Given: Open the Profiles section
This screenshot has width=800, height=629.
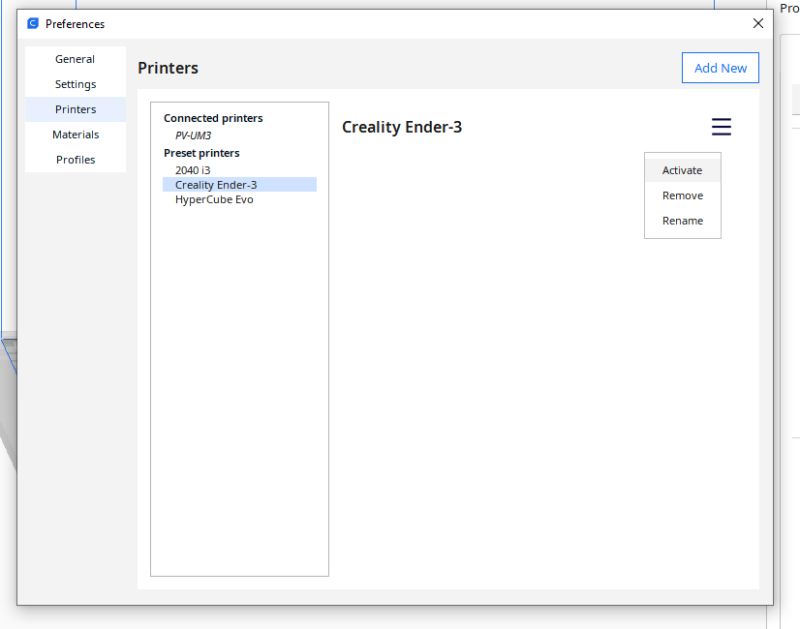Looking at the screenshot, I should click(74, 159).
